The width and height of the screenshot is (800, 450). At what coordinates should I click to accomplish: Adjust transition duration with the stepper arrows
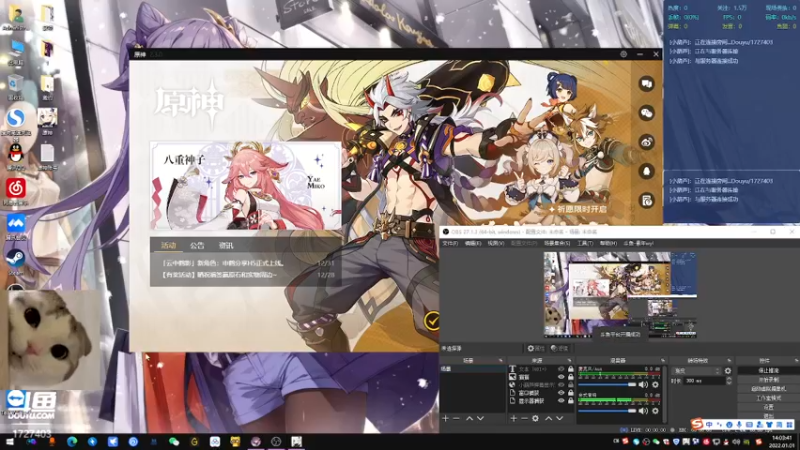[729, 381]
